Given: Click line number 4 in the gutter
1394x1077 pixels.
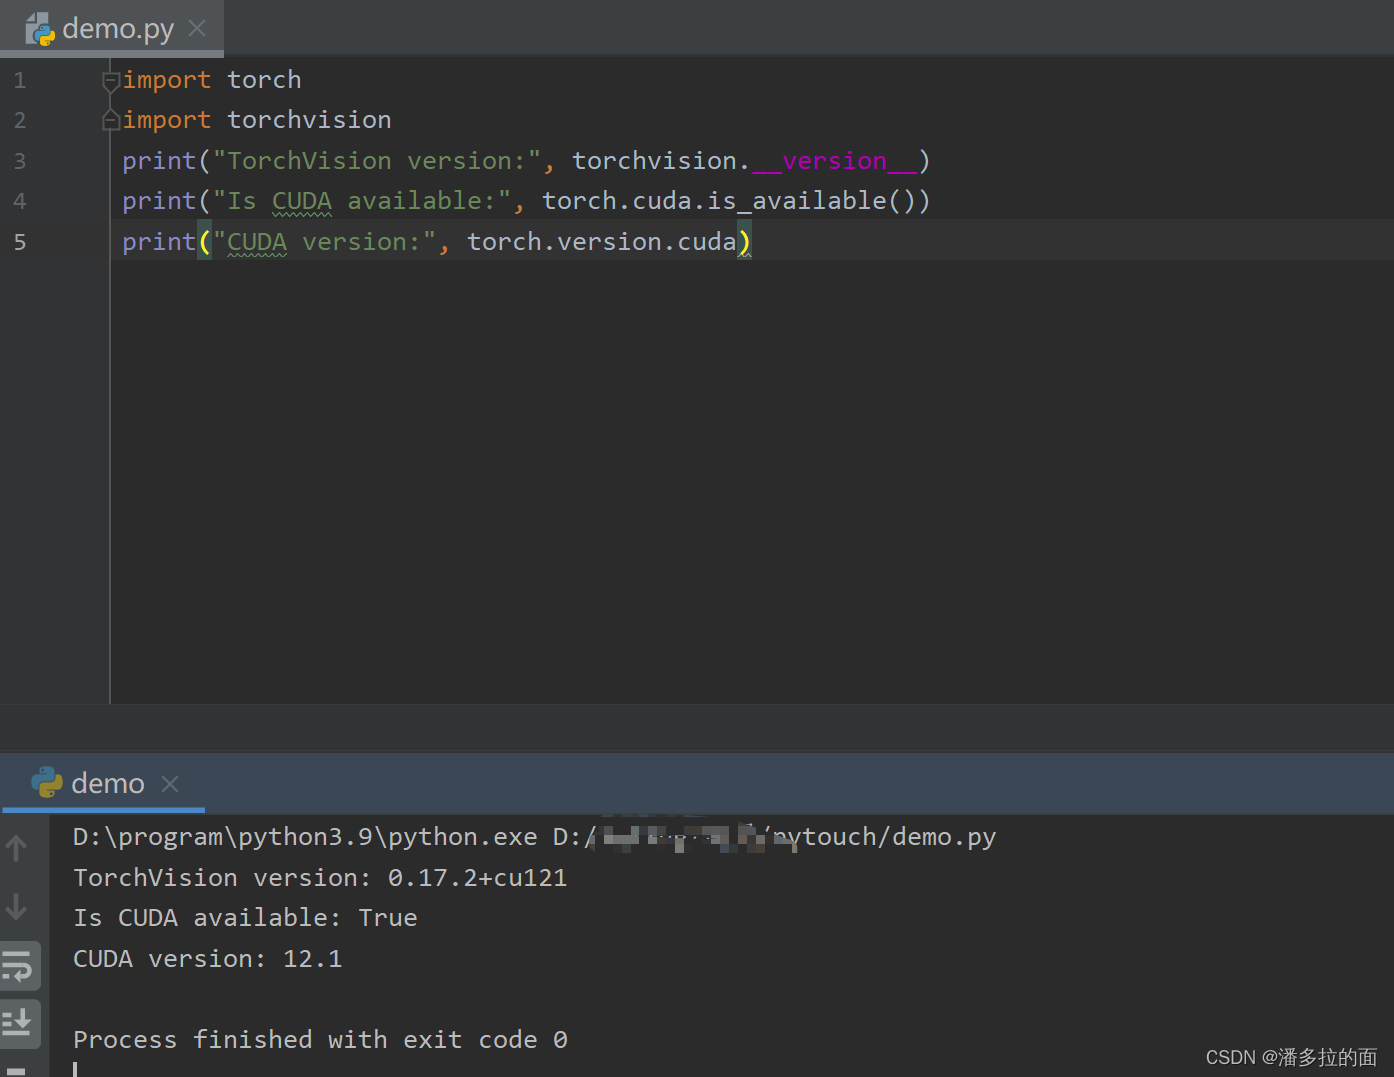Looking at the screenshot, I should point(20,201).
